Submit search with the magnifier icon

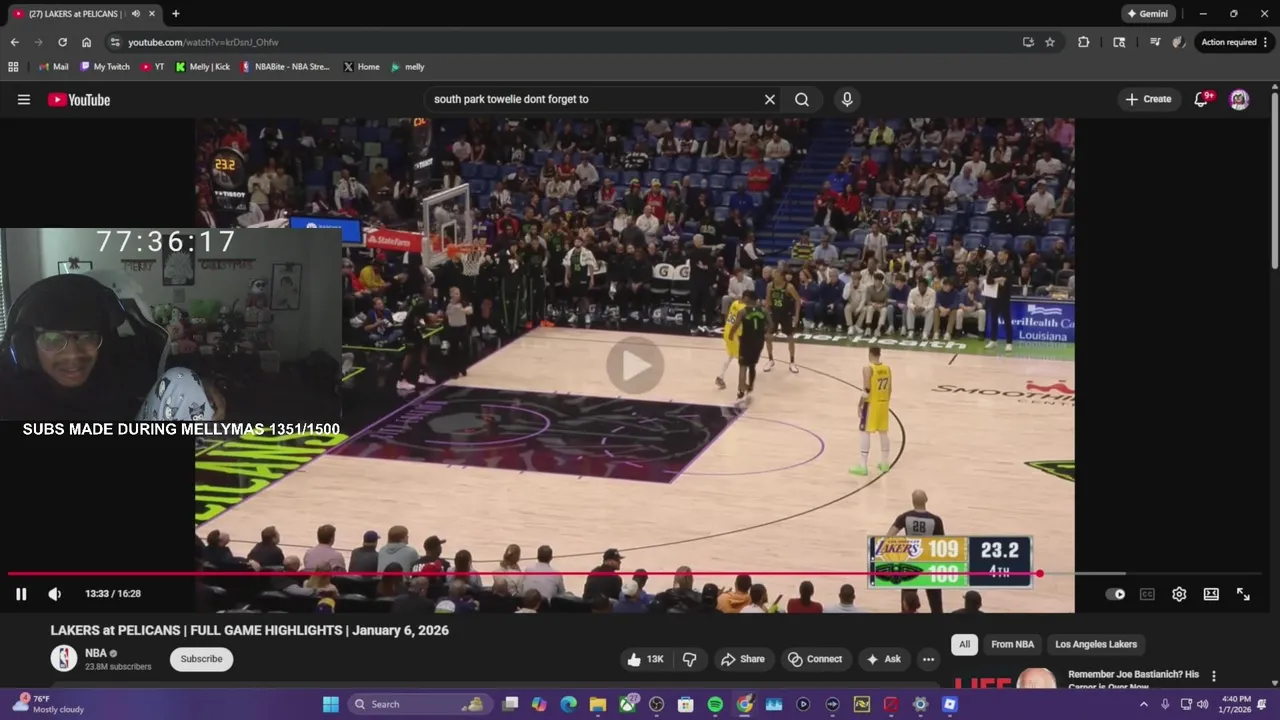tap(802, 99)
